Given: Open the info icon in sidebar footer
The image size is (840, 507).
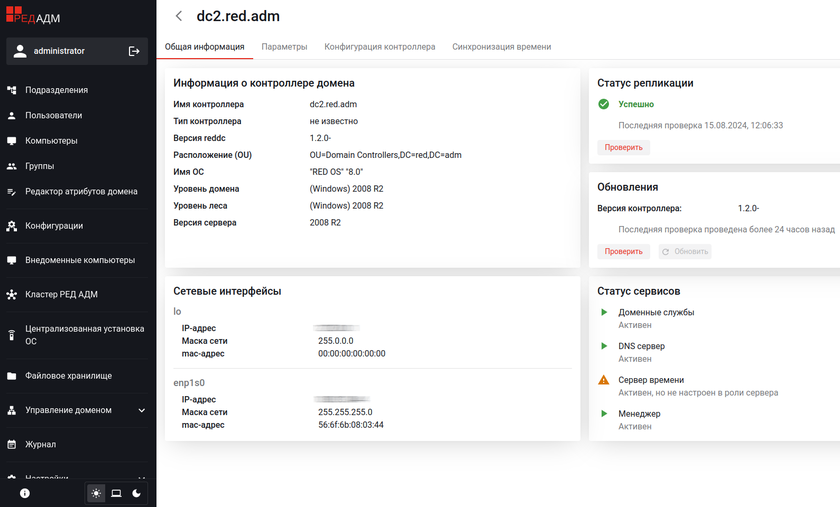Looking at the screenshot, I should pyautogui.click(x=25, y=493).
